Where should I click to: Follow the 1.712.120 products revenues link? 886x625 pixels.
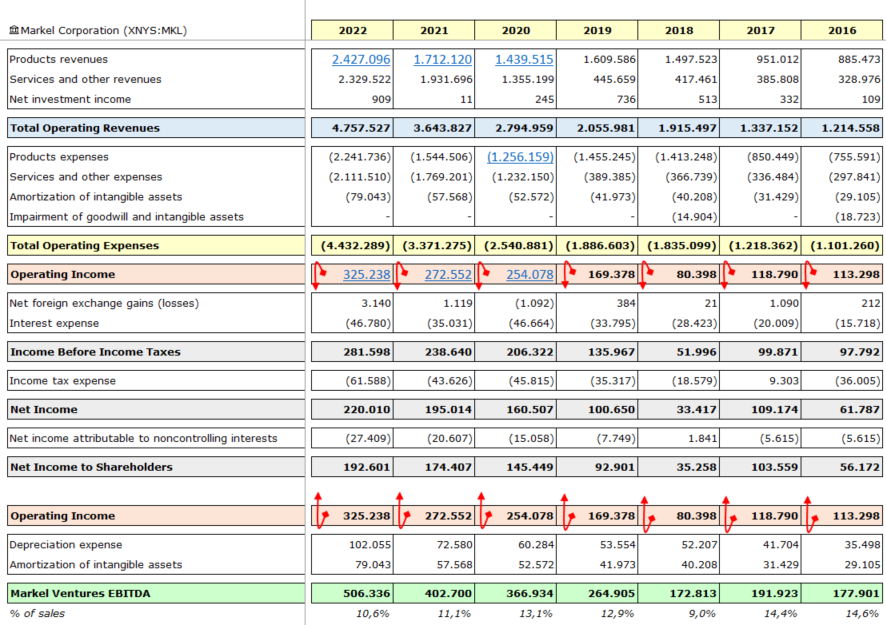(442, 59)
